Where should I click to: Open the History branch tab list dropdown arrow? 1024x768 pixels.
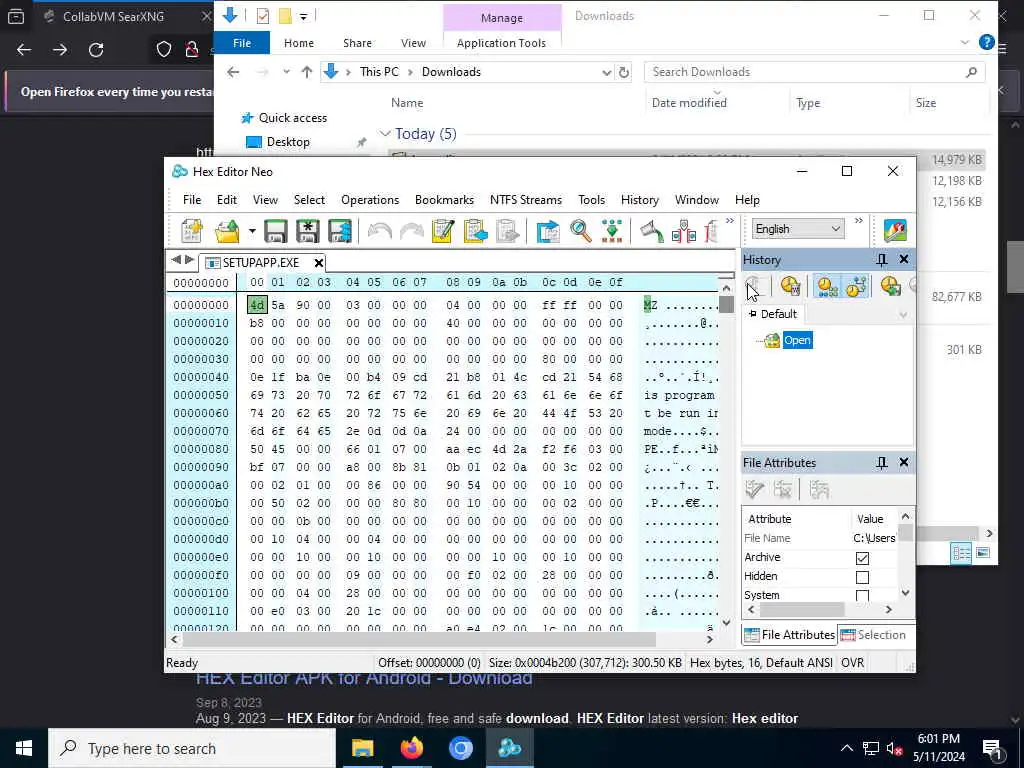click(903, 315)
